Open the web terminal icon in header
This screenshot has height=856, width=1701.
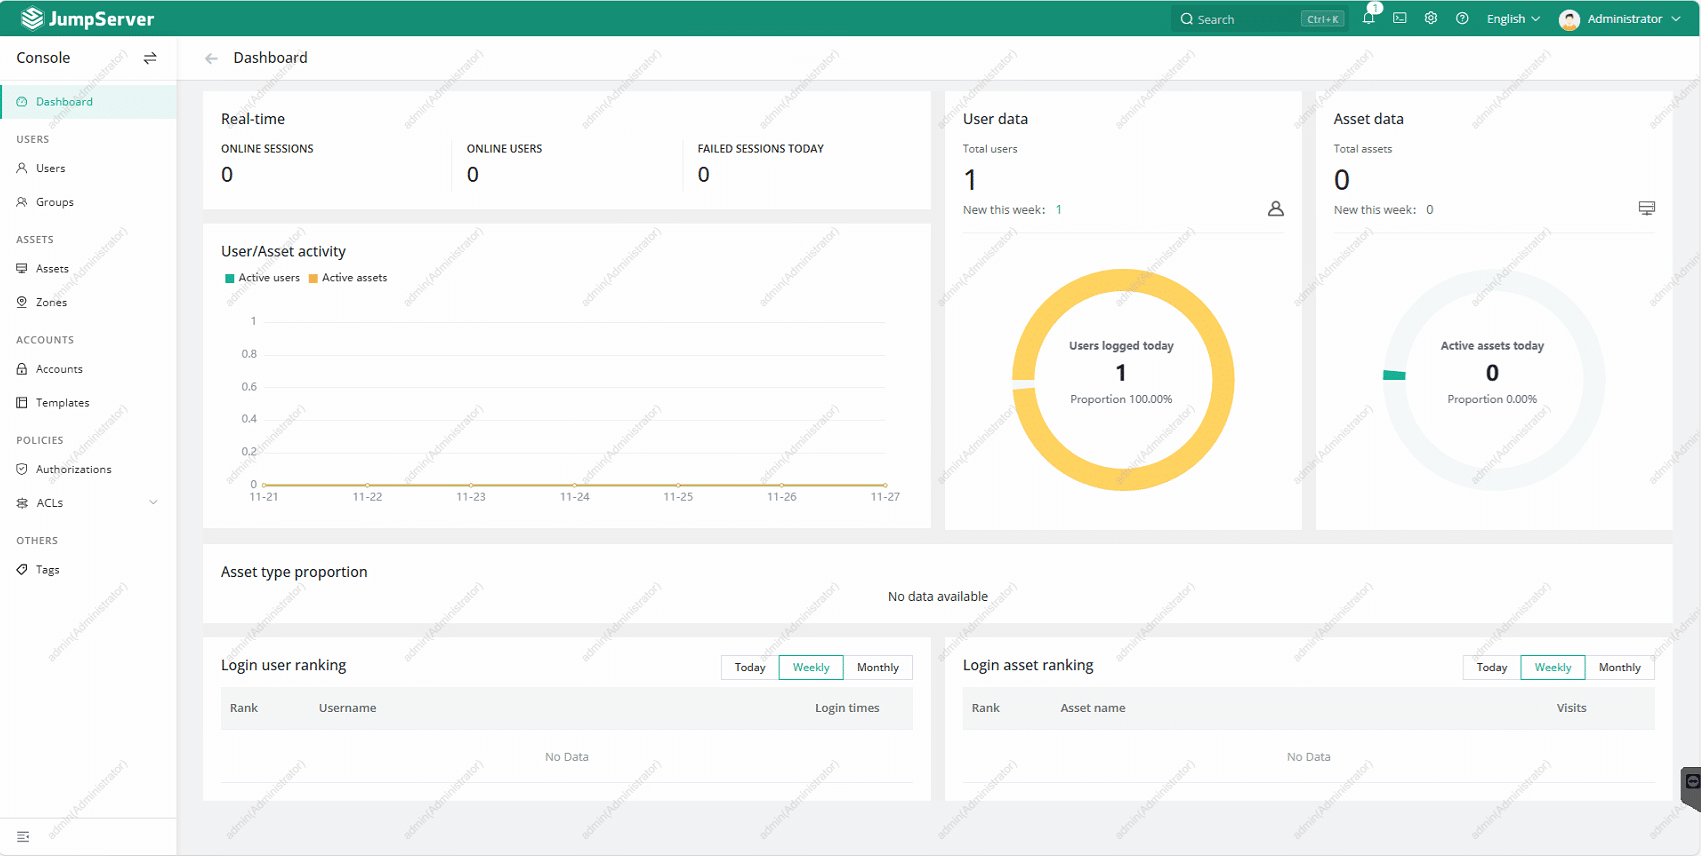coord(1400,18)
